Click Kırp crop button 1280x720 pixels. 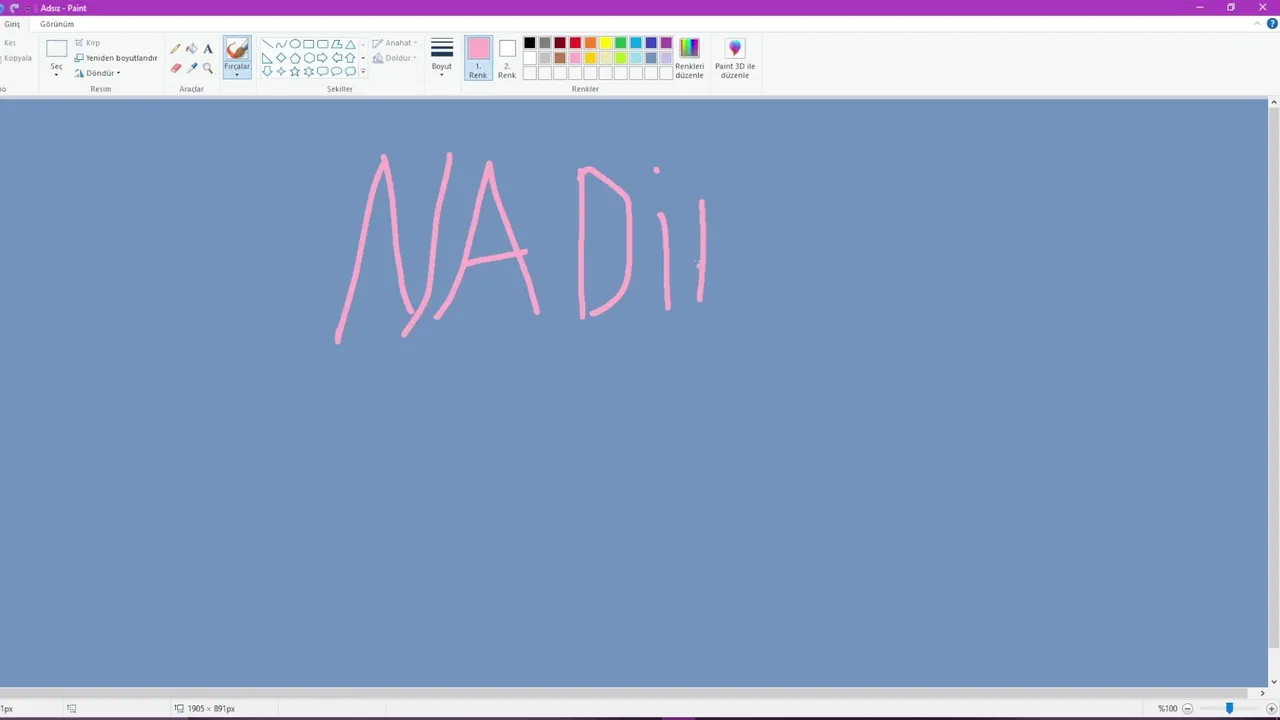click(x=87, y=43)
